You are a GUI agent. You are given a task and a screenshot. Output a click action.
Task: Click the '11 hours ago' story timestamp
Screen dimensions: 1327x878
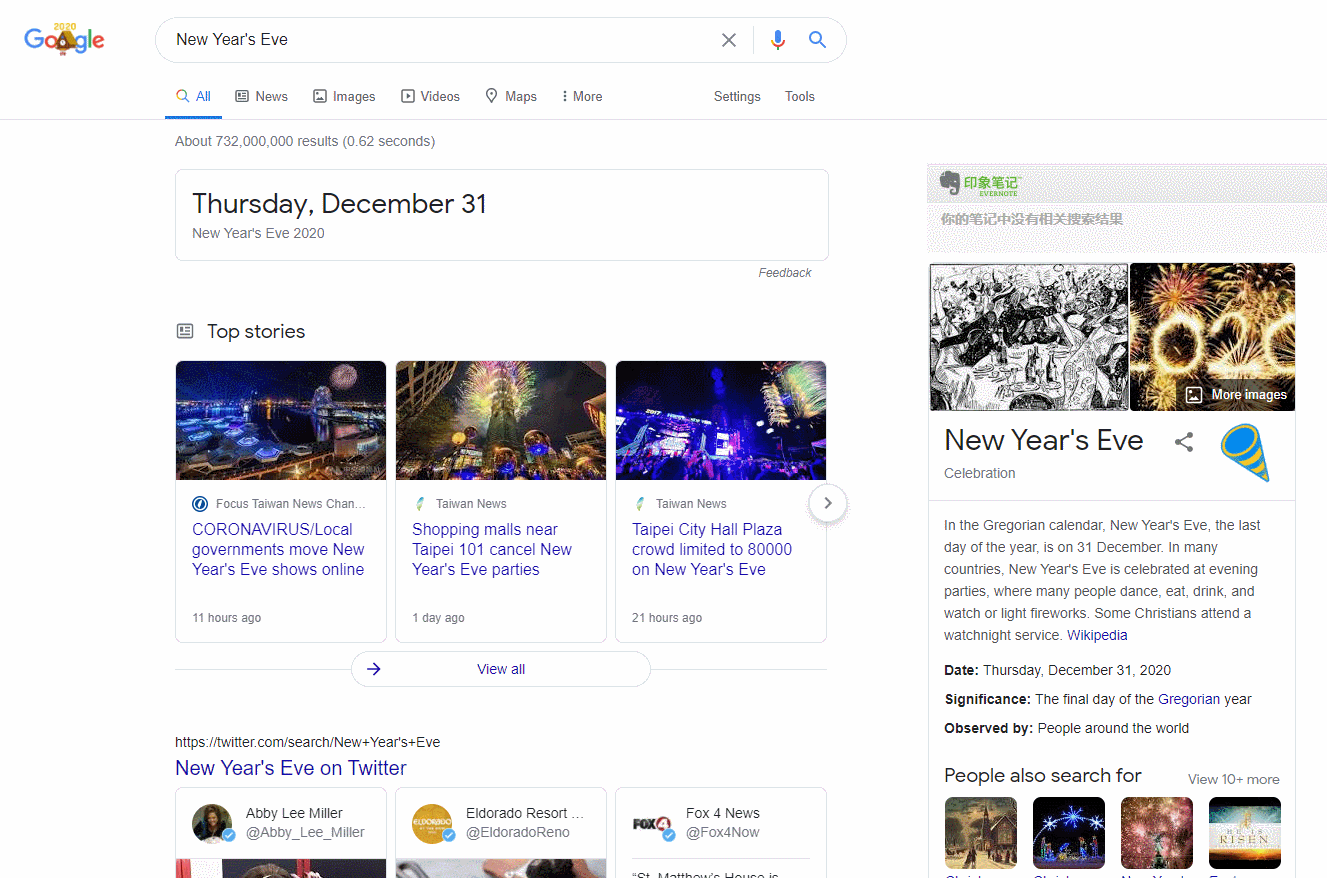227,618
